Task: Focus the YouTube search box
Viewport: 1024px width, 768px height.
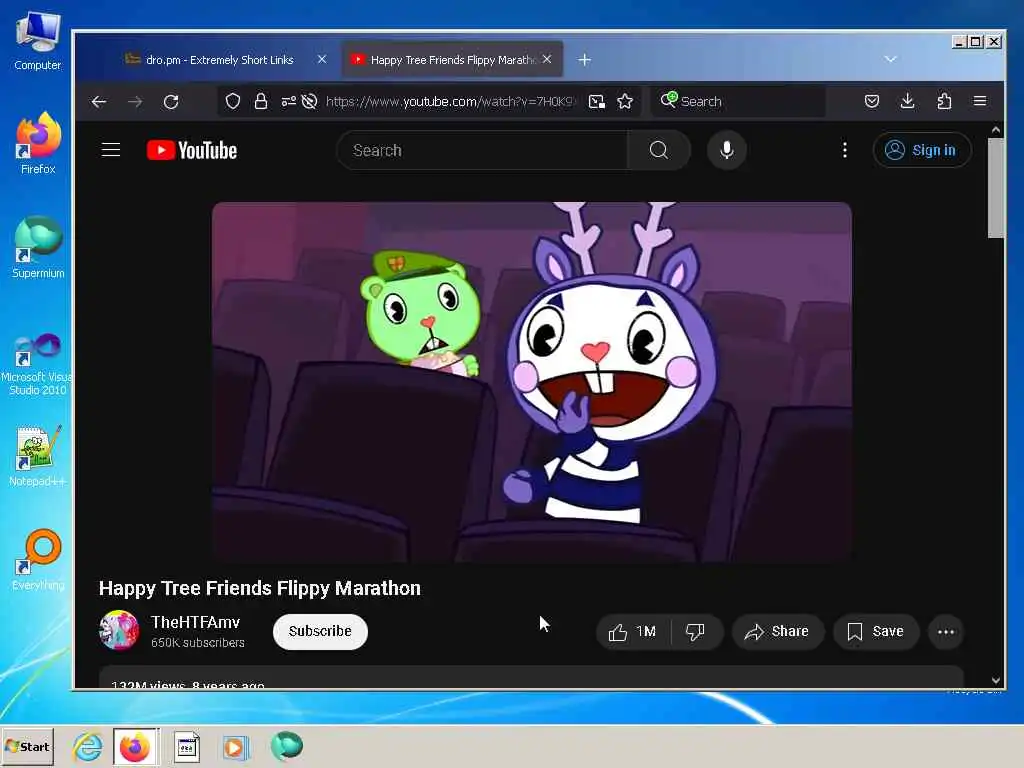Action: pos(482,150)
